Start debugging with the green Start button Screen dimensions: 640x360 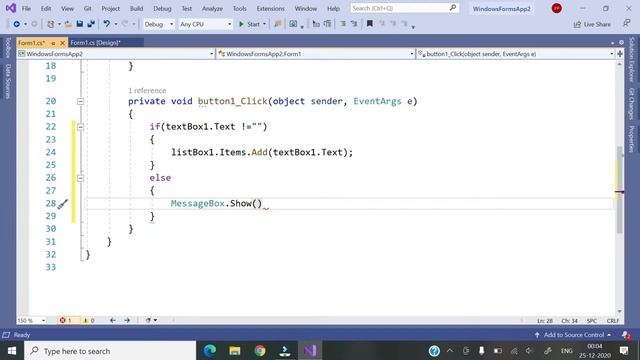(249, 24)
